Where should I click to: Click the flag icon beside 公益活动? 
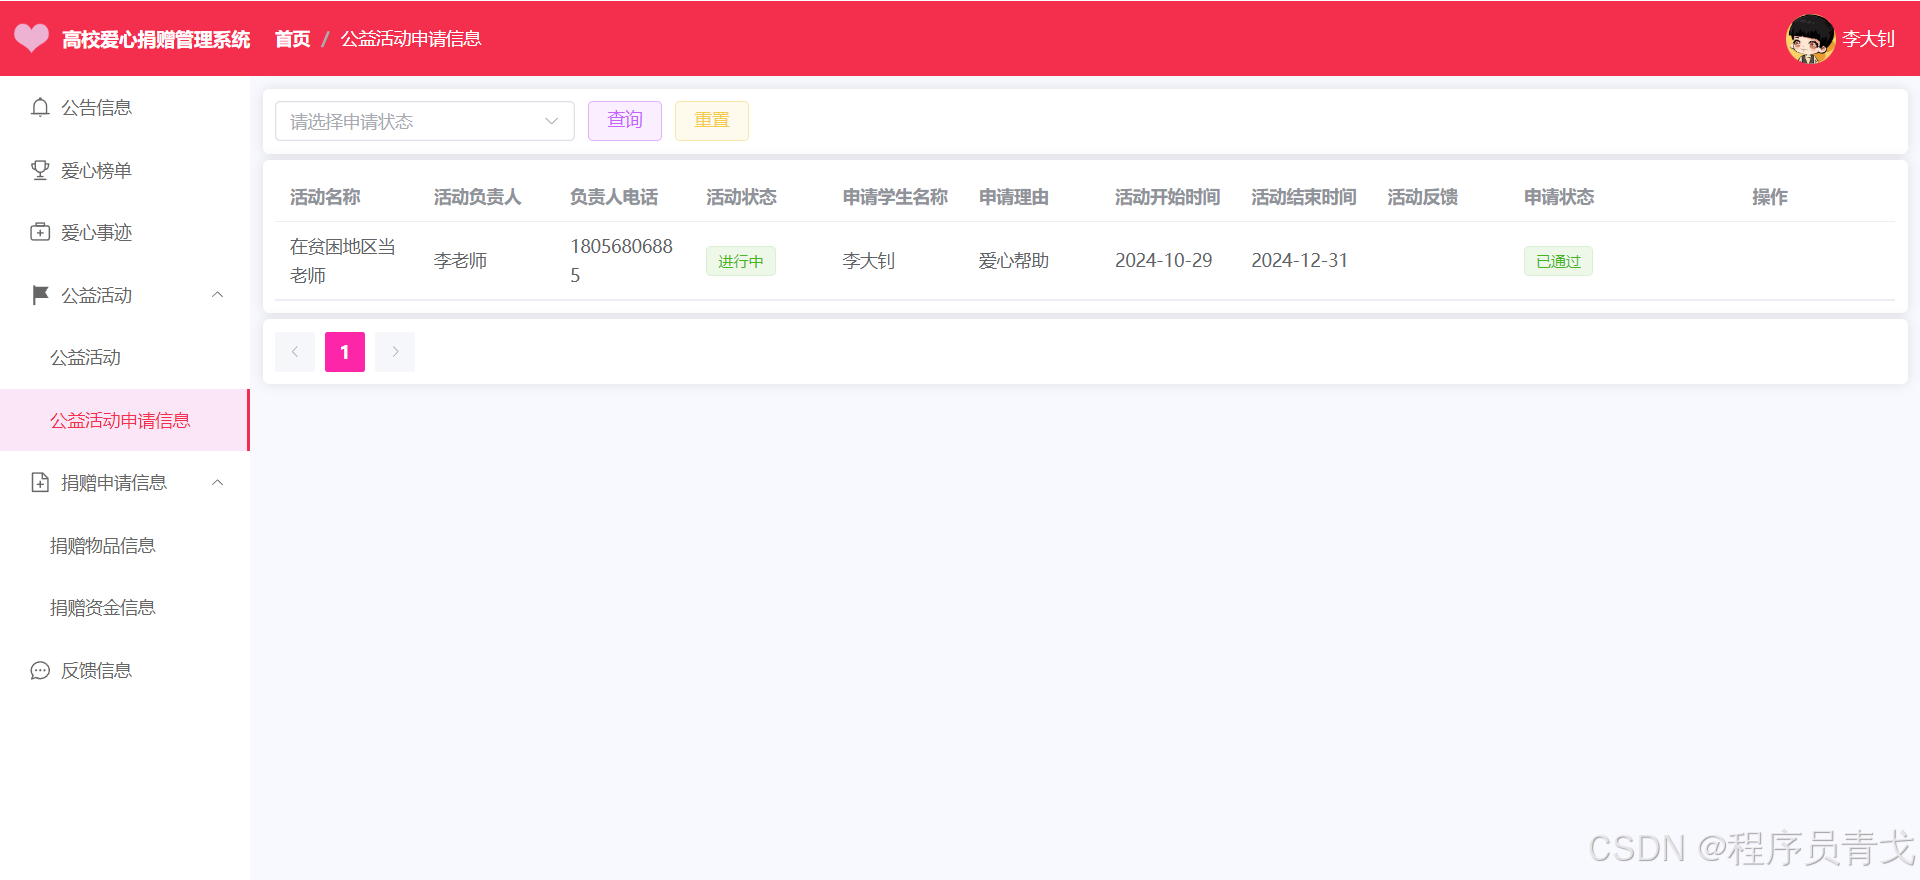click(40, 295)
